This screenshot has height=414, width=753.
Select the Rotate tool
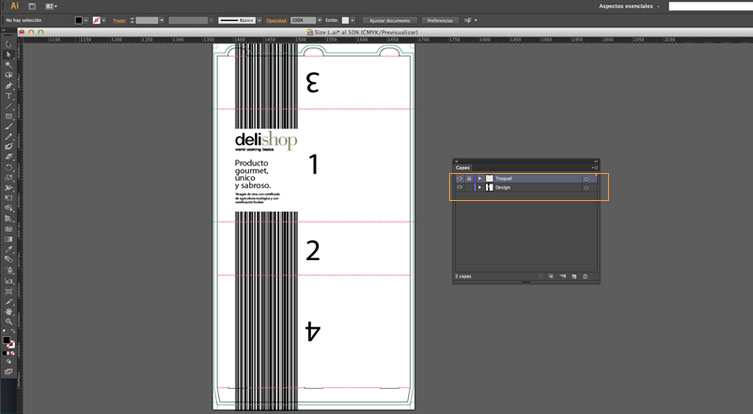click(8, 167)
